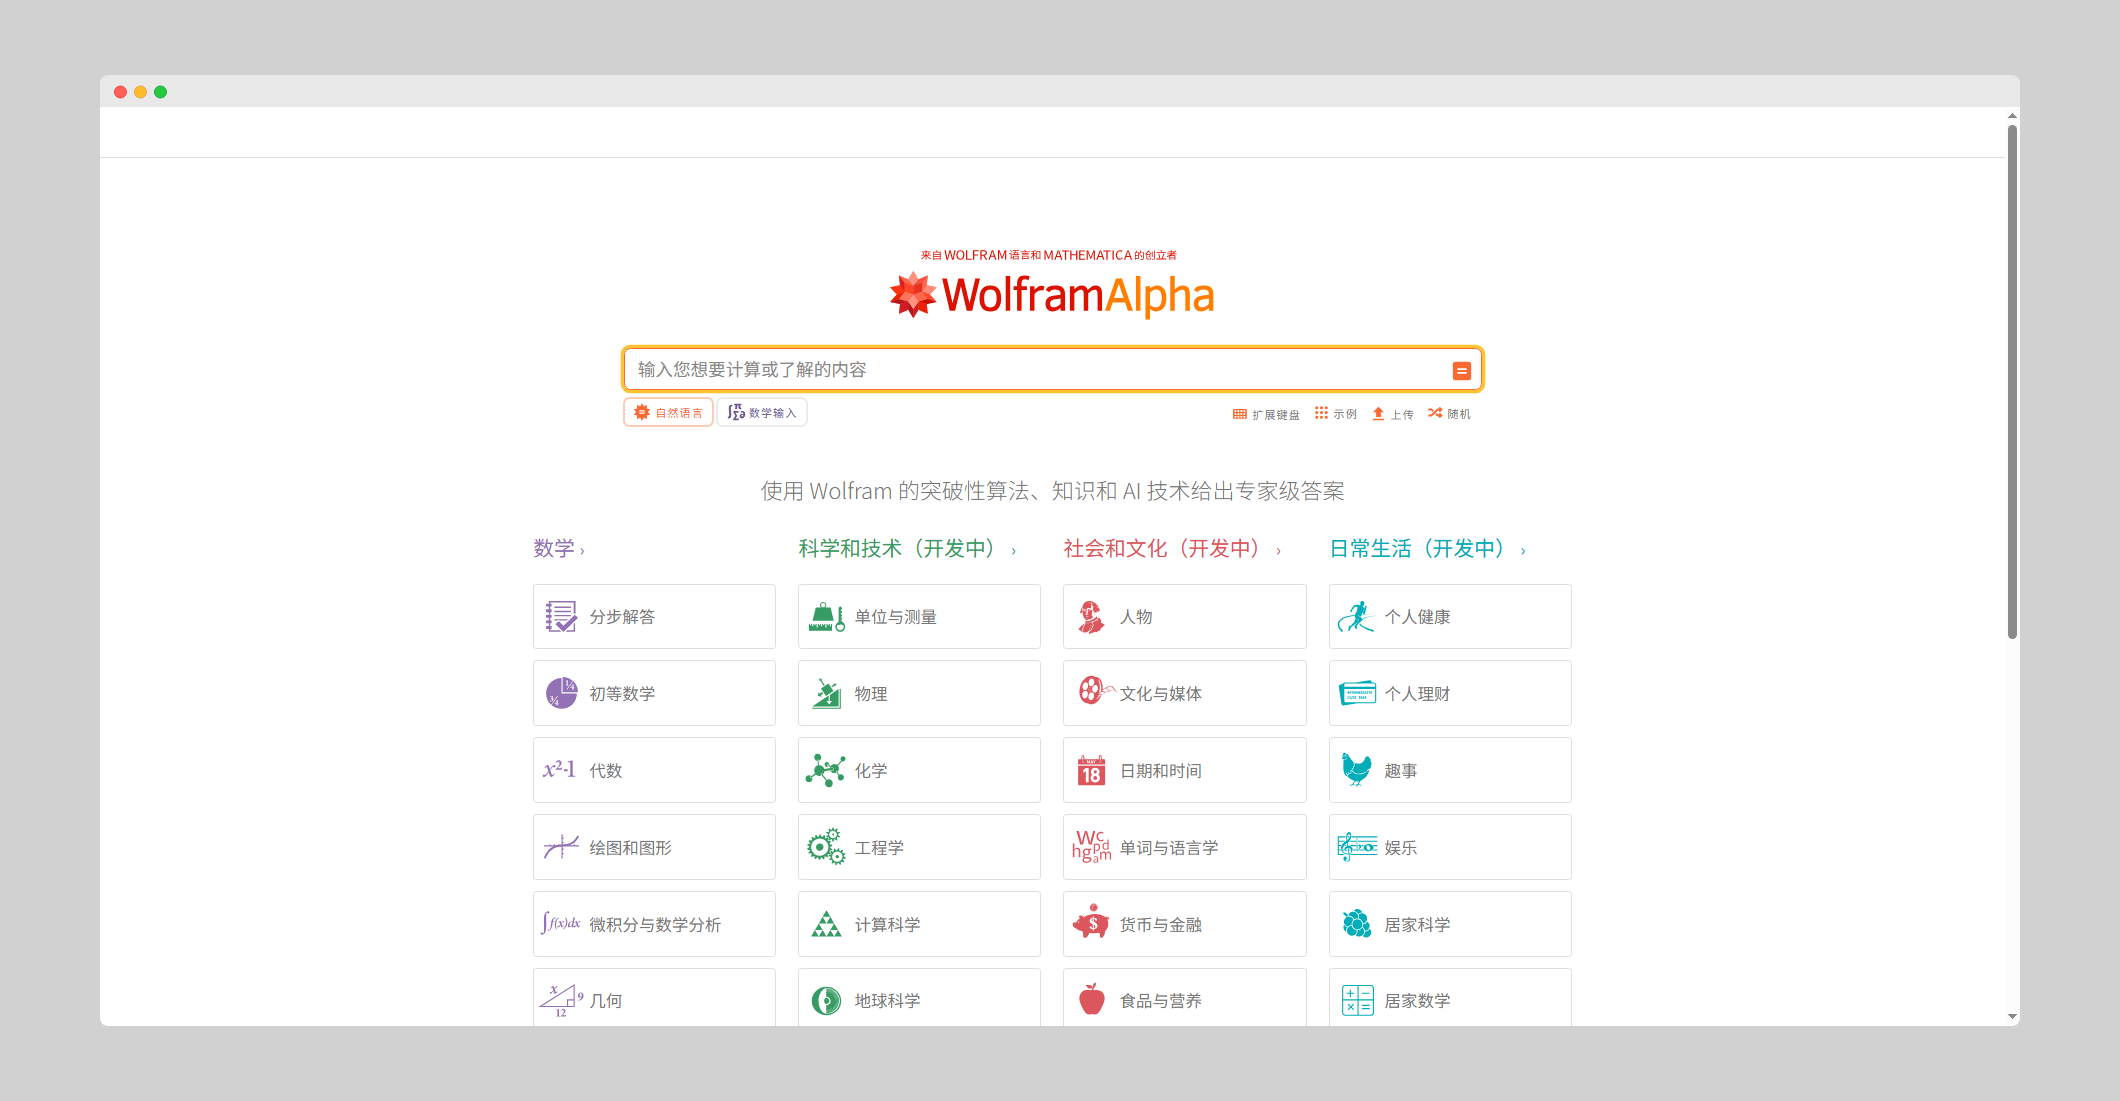
Task: Click the 趣事 chicken icon
Action: [1356, 769]
